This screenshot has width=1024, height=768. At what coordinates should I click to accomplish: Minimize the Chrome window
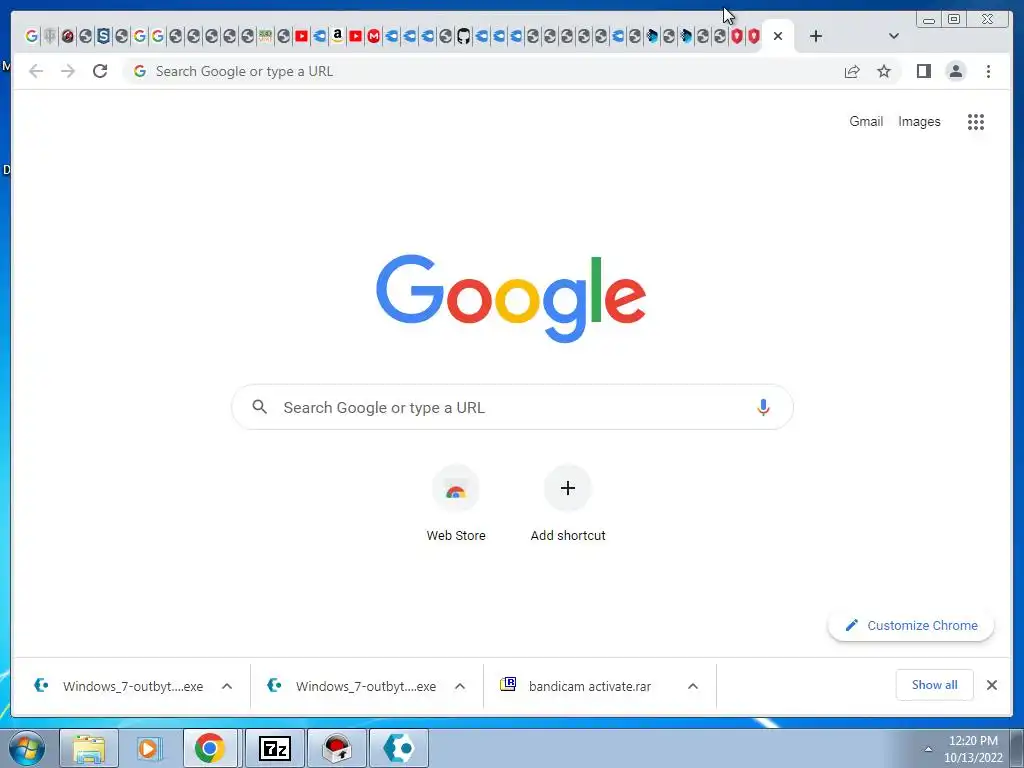coord(929,20)
